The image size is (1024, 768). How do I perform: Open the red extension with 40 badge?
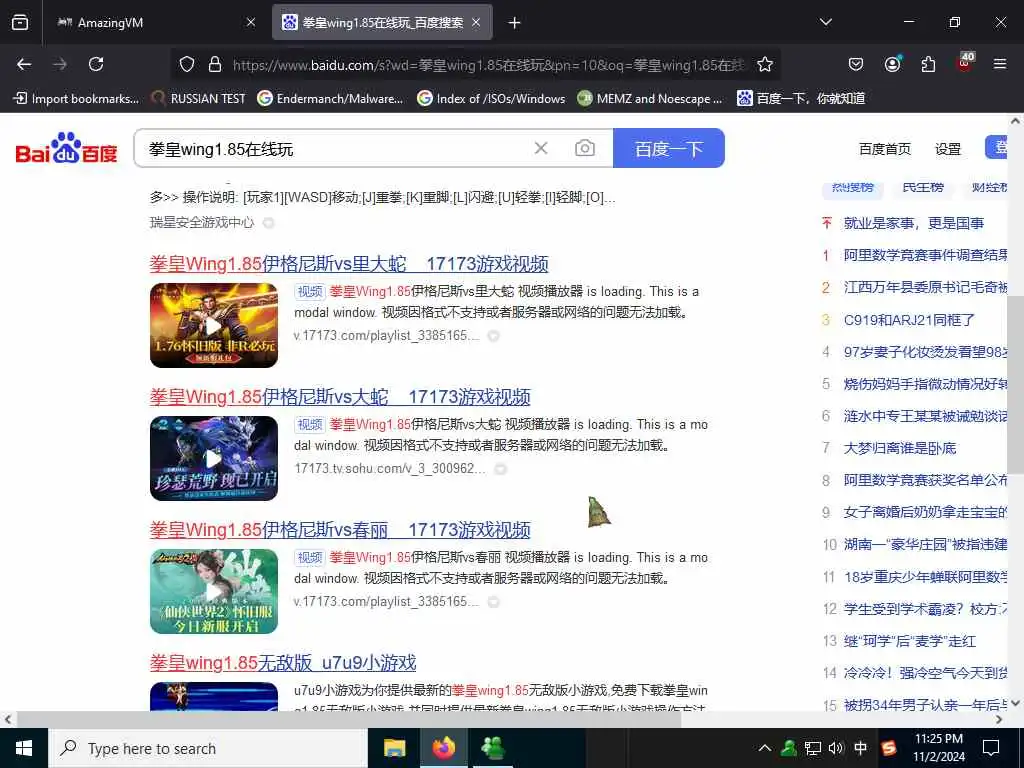pos(965,63)
